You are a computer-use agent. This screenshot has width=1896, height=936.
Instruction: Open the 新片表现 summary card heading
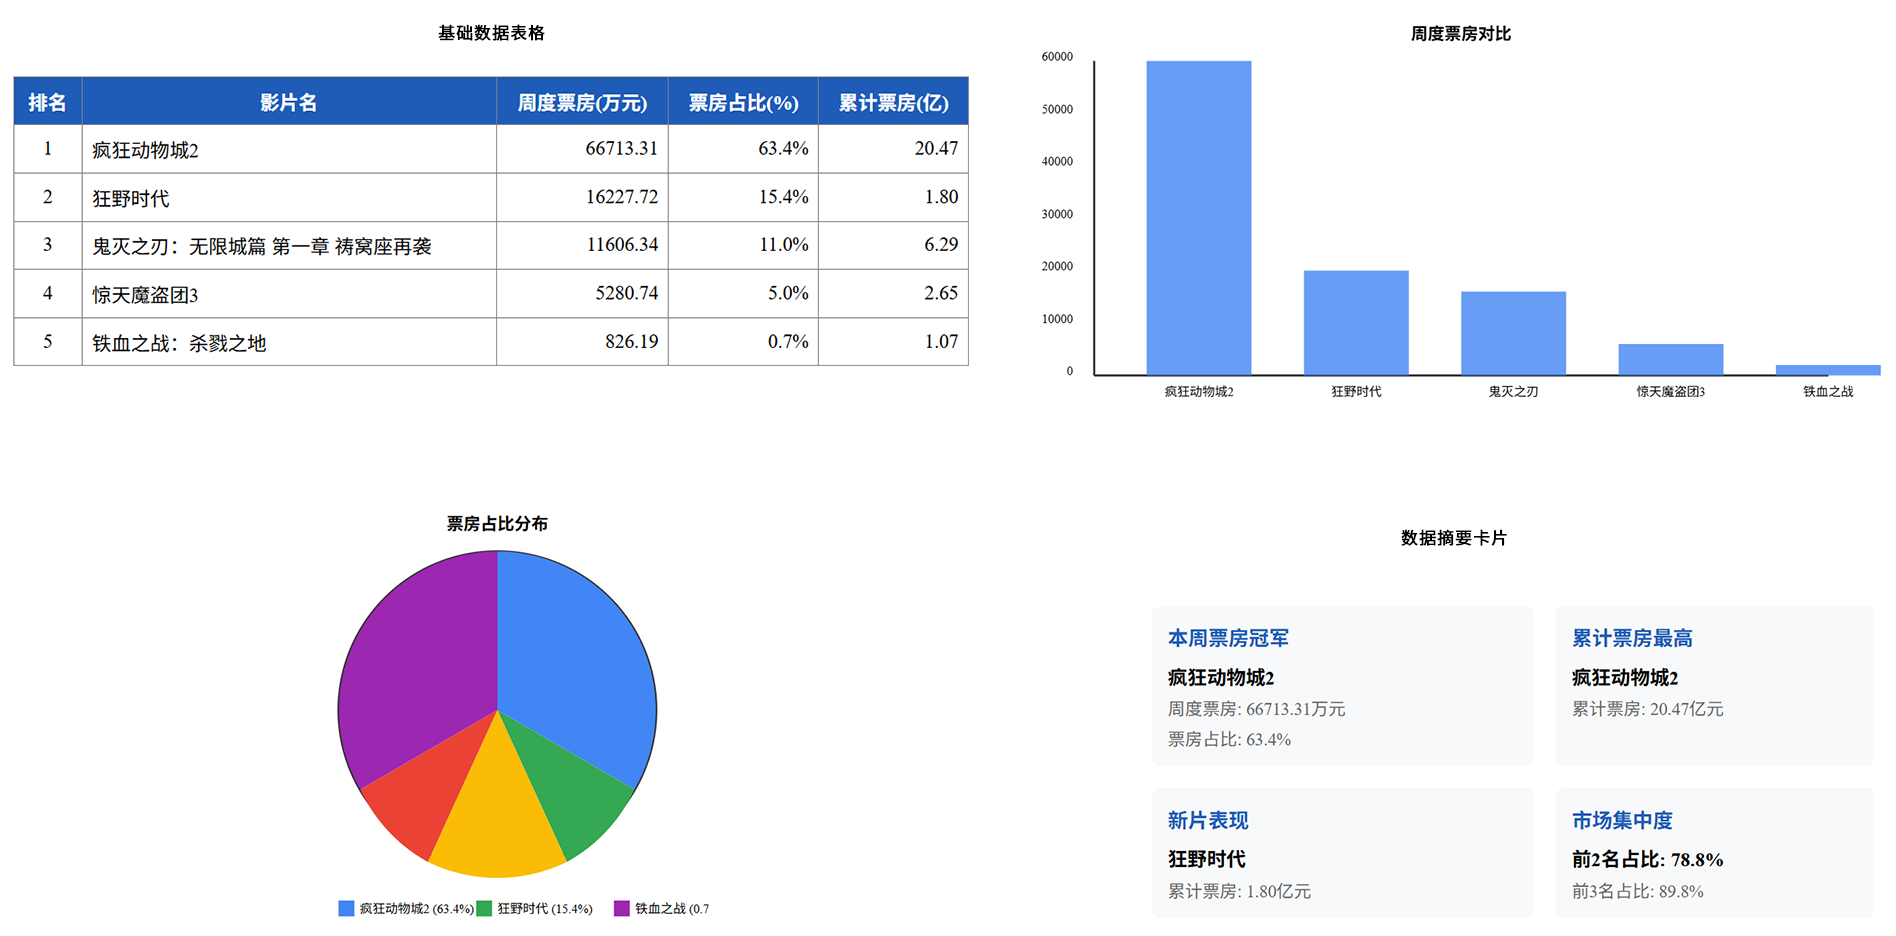point(1208,820)
